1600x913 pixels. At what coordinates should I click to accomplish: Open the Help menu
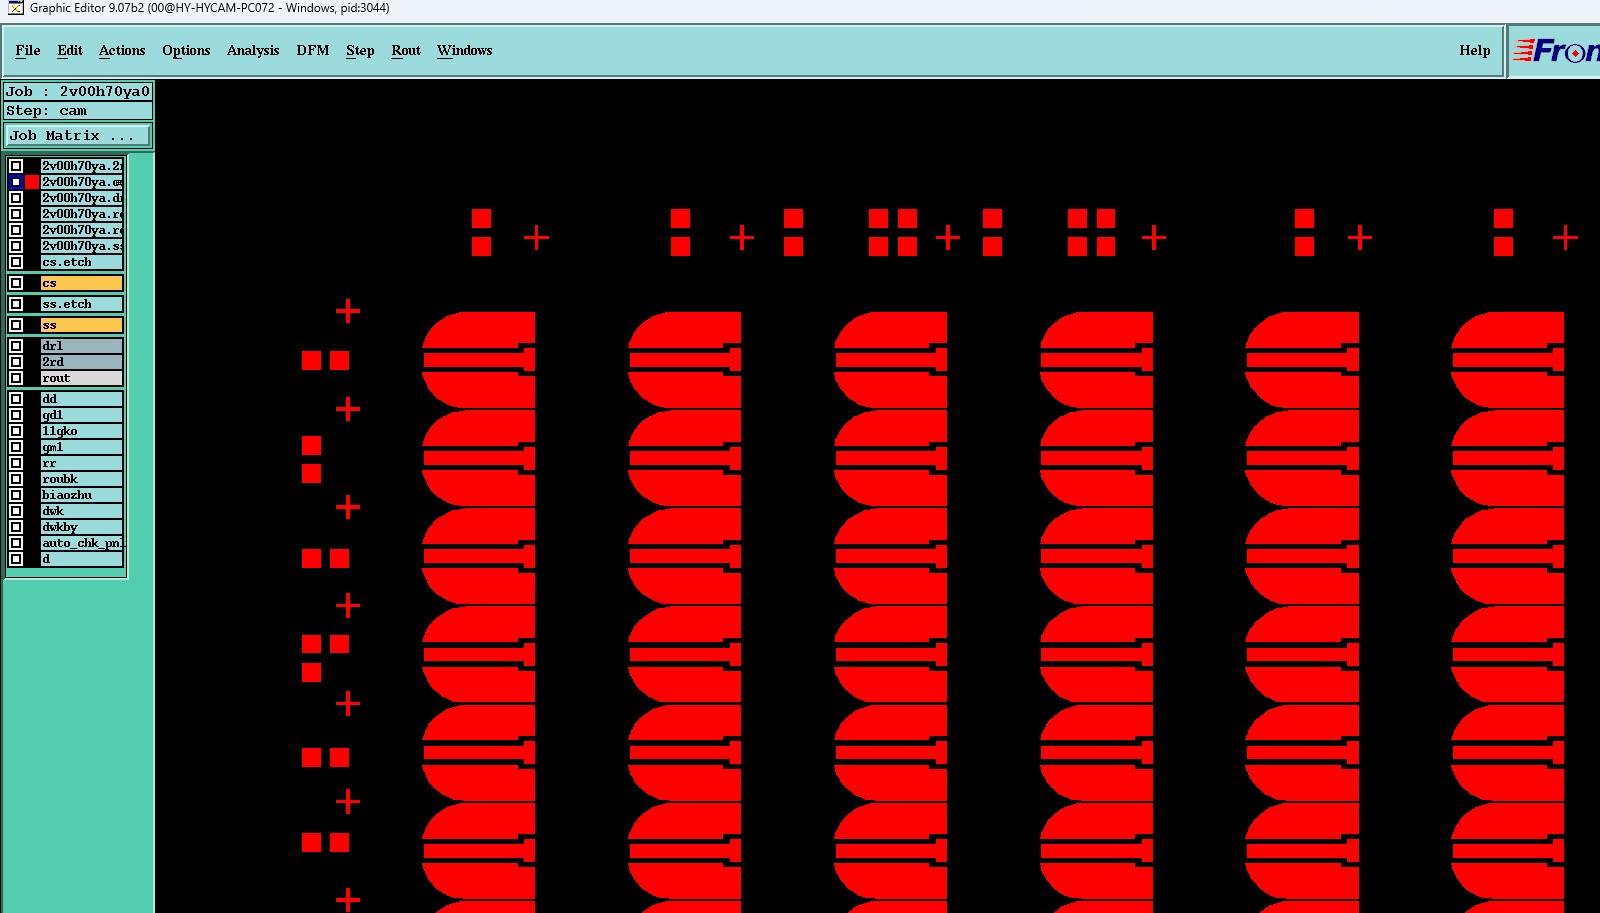tap(1474, 50)
